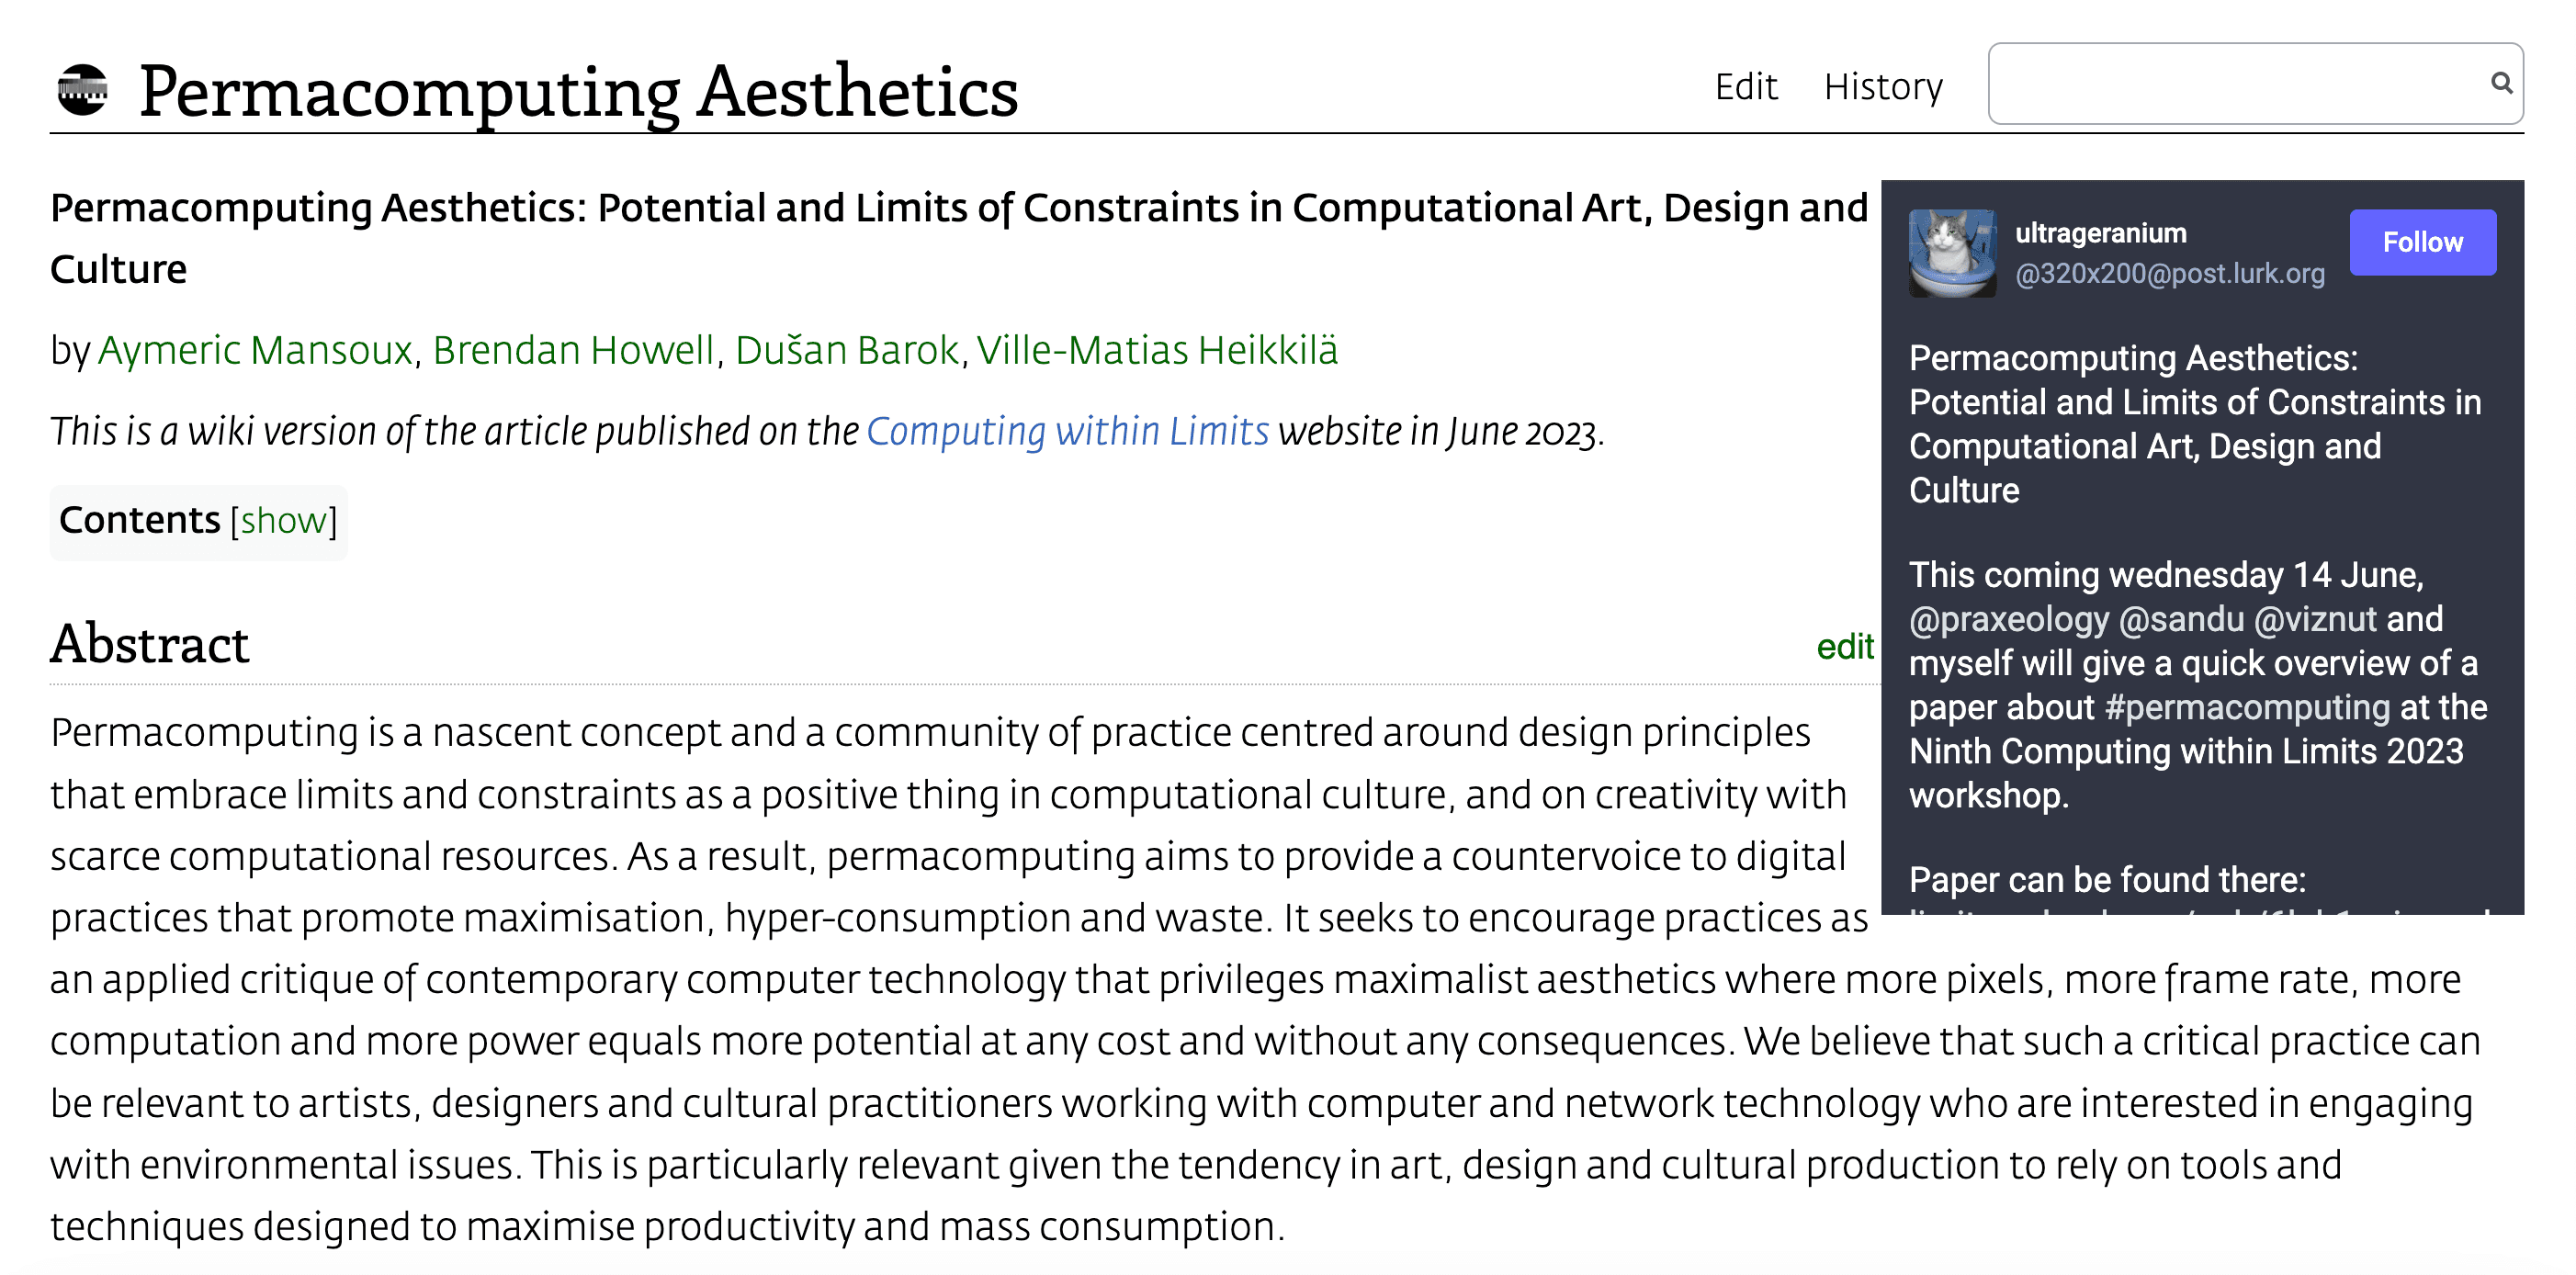Open Aymeric Mansoux author page
Screen dimensions: 2576x1275
click(x=255, y=350)
